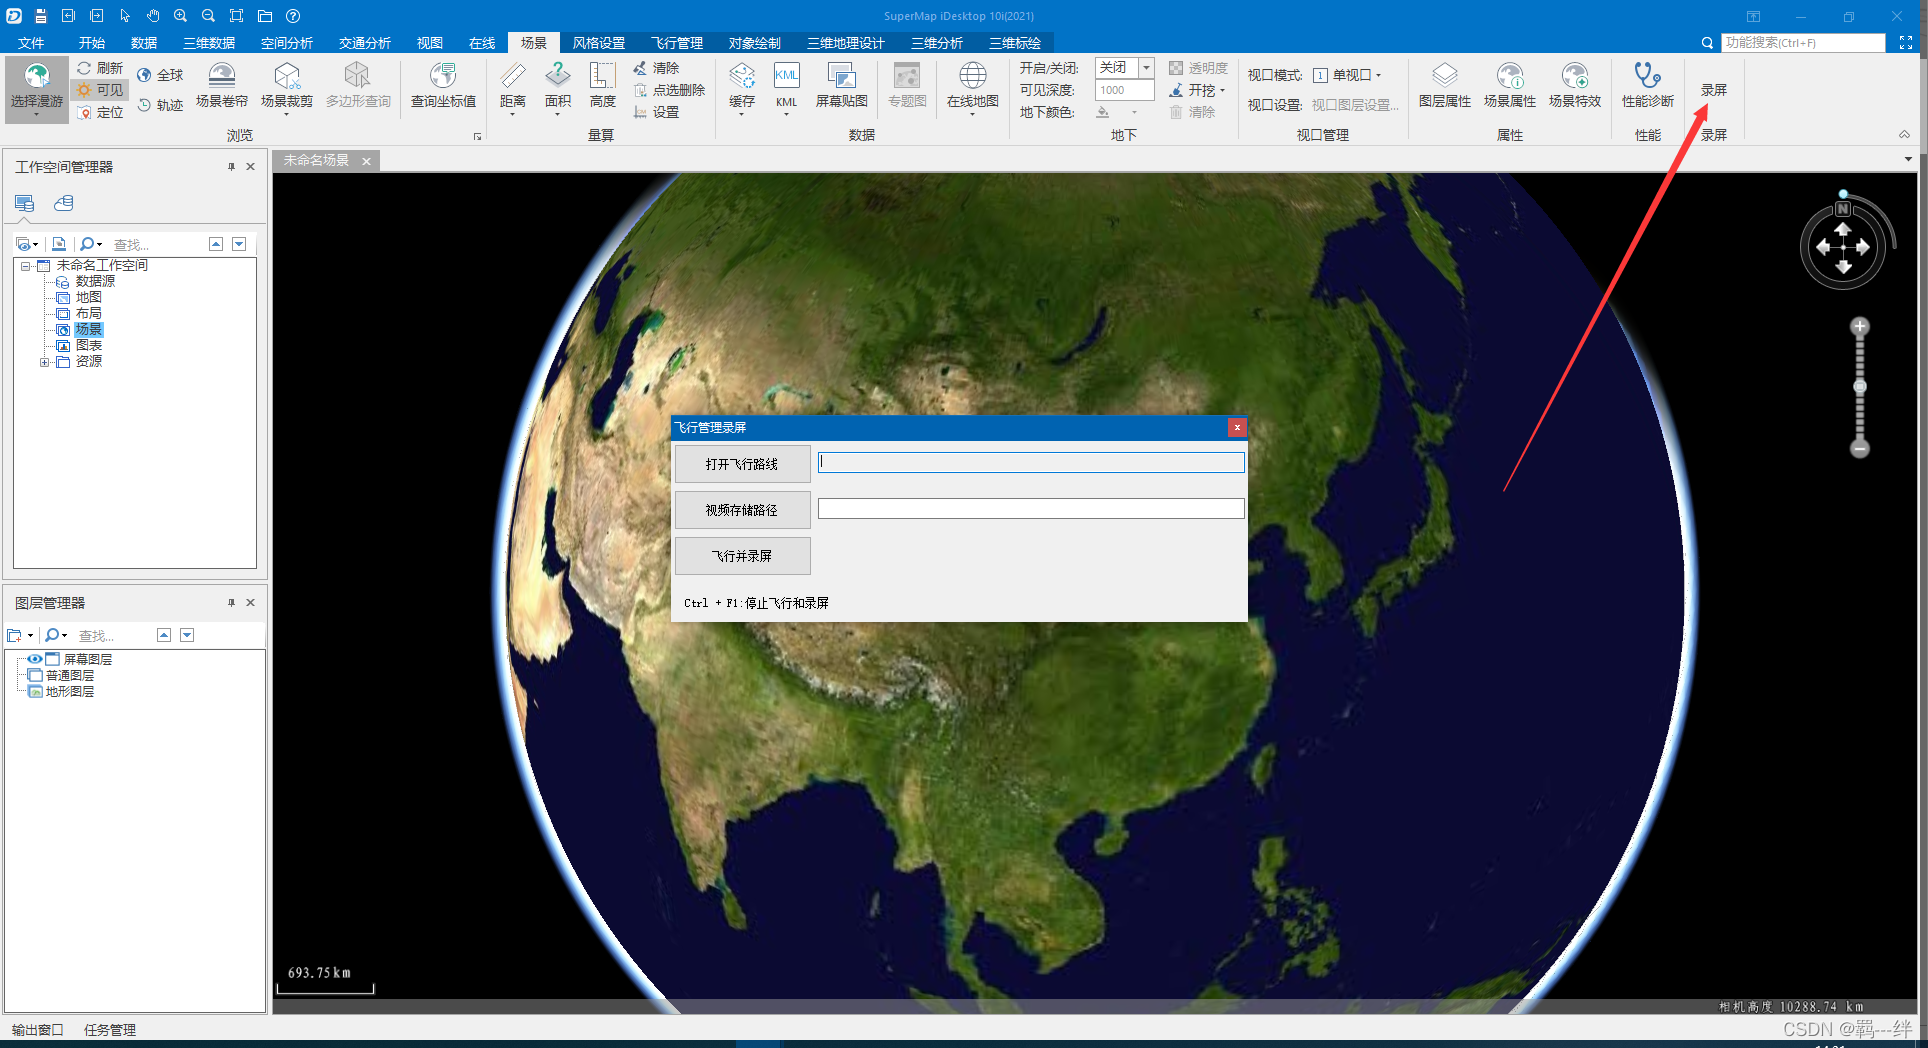Close the Untitled Scene (未命名场景) tab
The width and height of the screenshot is (1928, 1048).
pos(366,161)
